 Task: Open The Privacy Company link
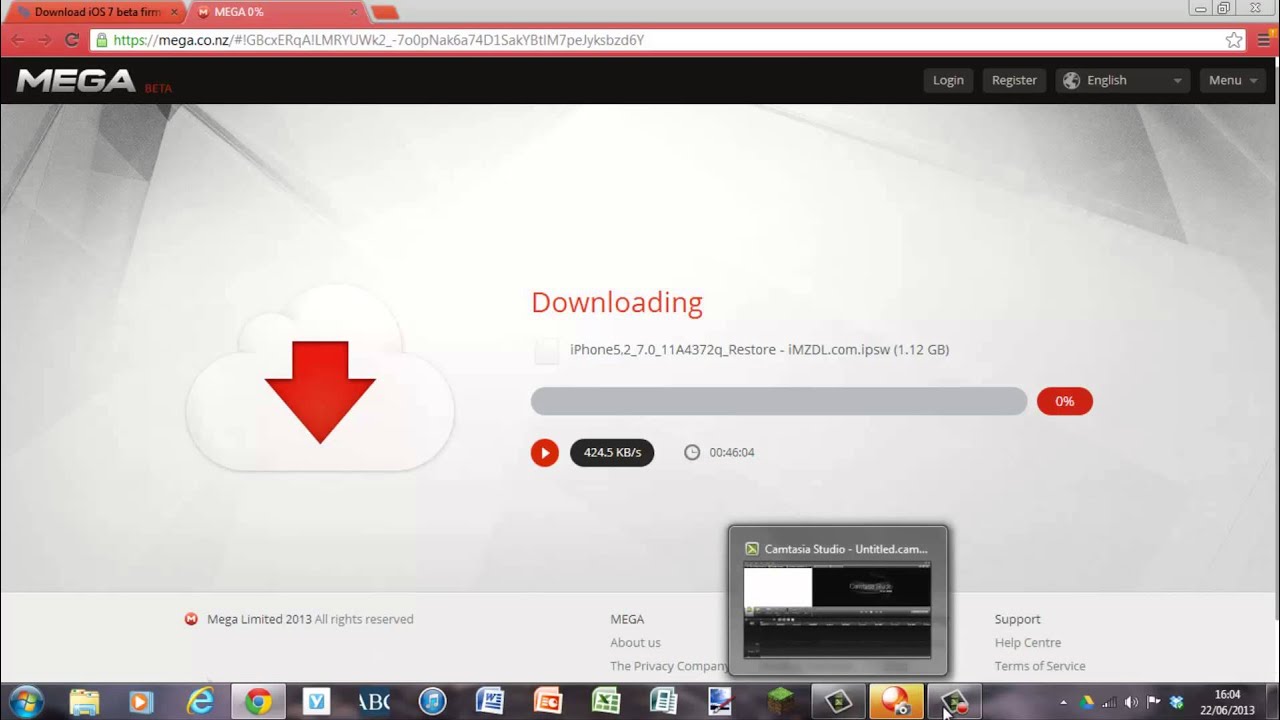(669, 666)
